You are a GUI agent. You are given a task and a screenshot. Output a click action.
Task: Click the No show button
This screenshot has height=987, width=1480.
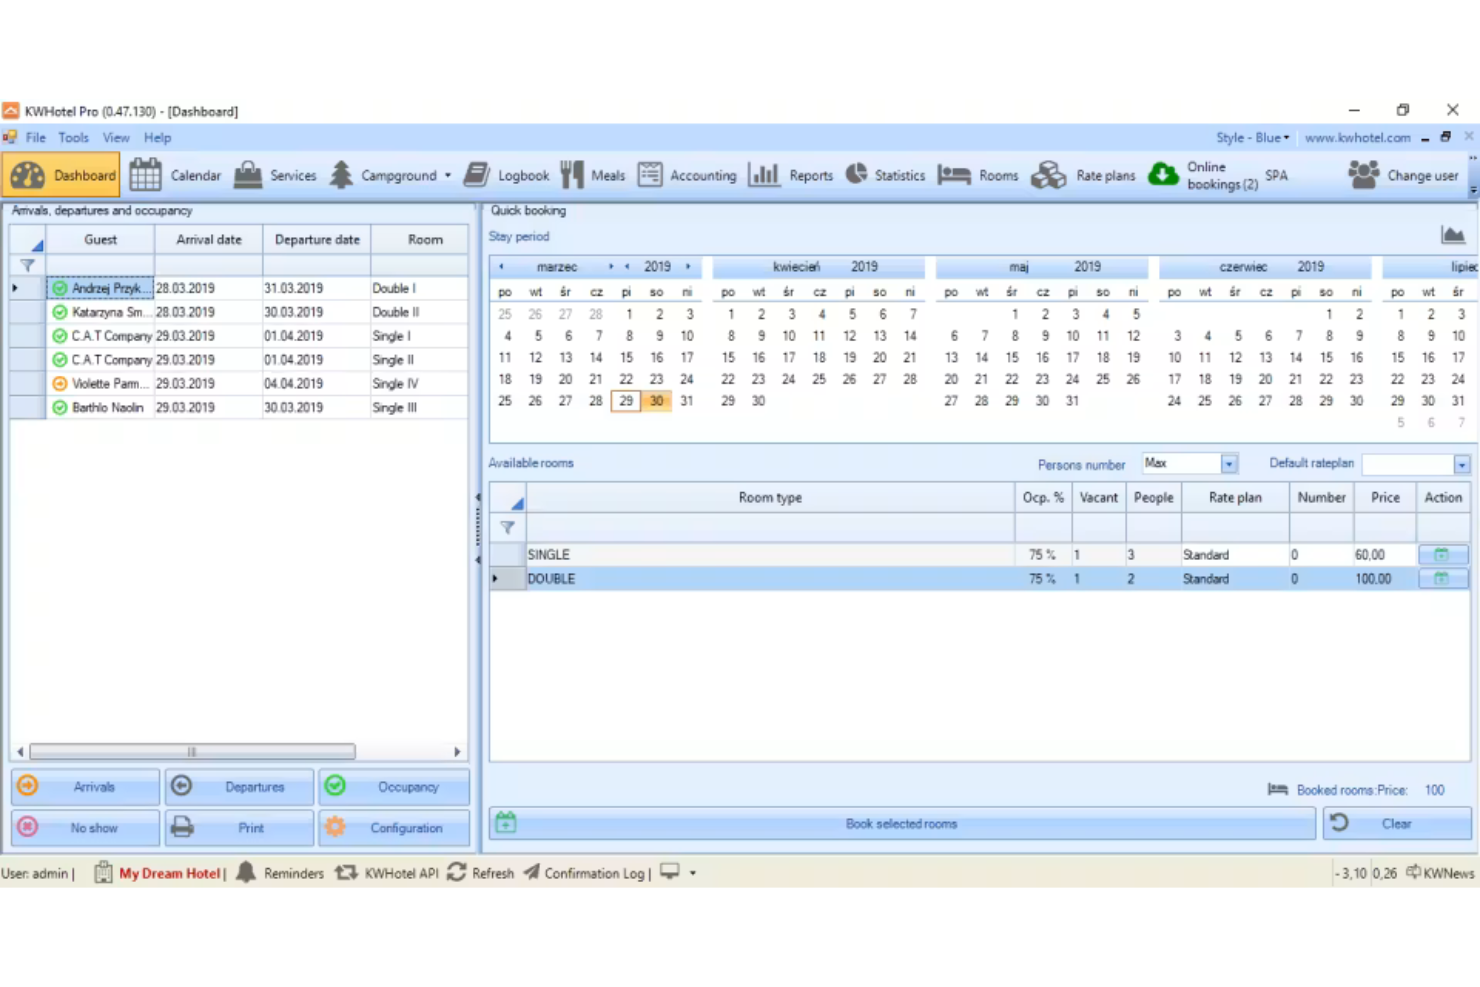[85, 827]
